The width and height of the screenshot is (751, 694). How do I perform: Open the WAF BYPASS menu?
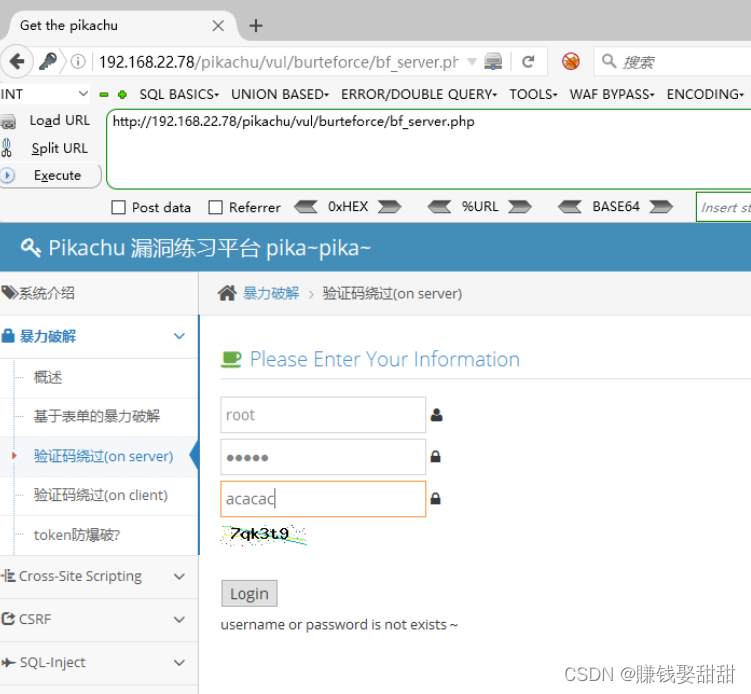[612, 94]
